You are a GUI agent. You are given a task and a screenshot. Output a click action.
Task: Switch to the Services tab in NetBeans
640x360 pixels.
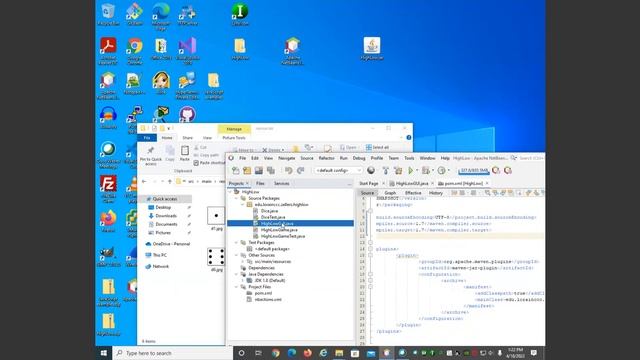(x=282, y=184)
